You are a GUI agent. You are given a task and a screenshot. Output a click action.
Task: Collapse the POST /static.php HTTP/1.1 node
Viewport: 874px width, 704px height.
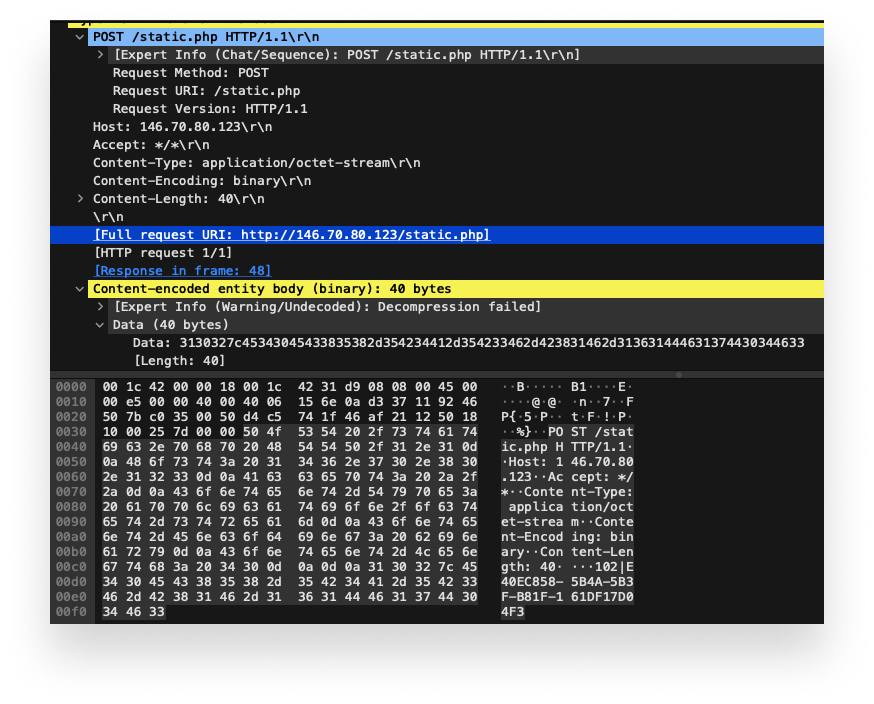(78, 36)
